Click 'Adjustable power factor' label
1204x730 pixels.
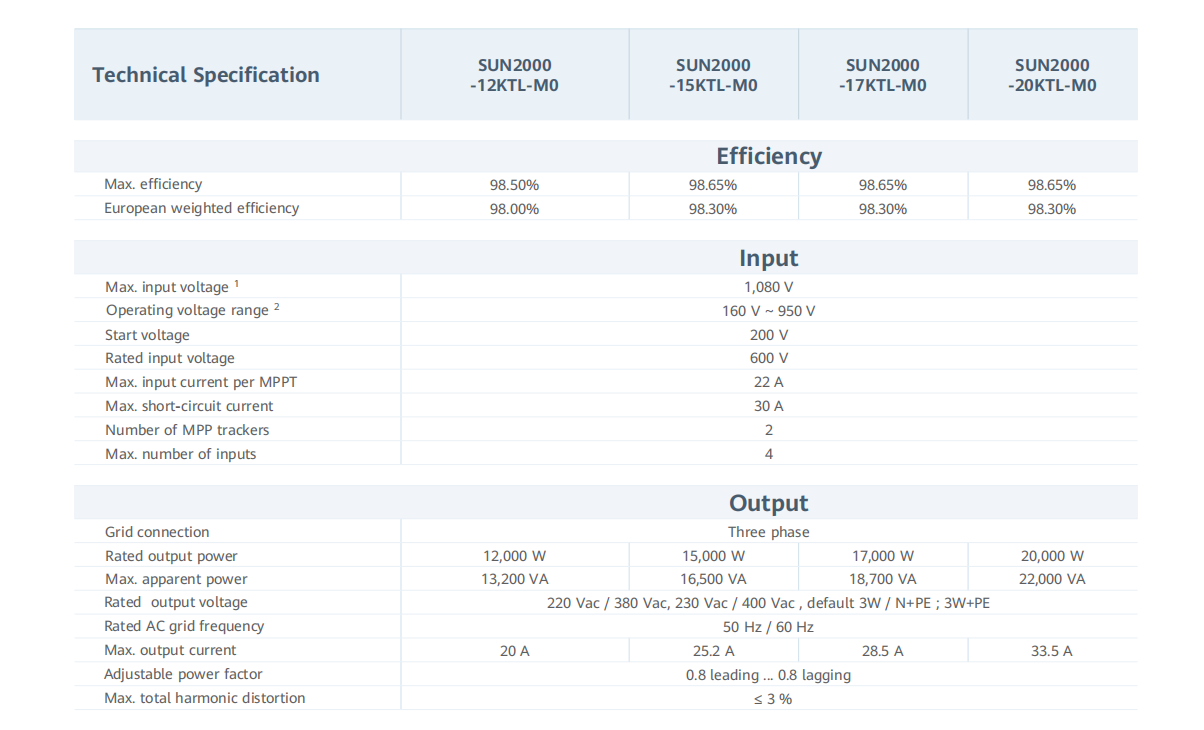(x=183, y=674)
